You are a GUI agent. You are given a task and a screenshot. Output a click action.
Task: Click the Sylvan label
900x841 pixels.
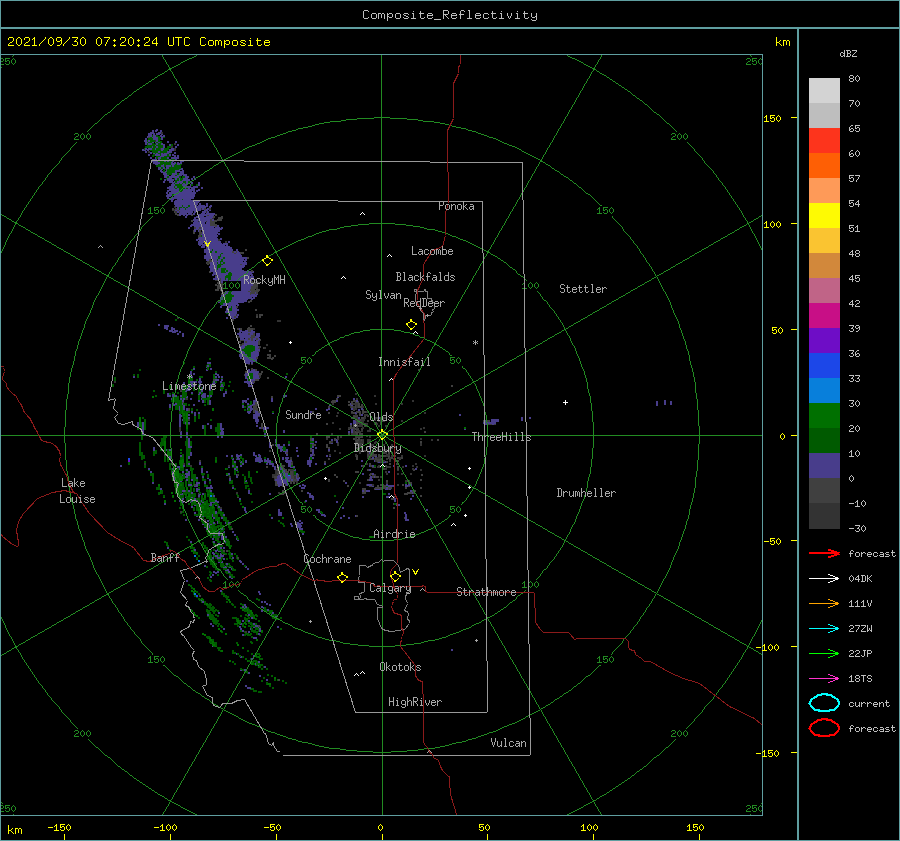383,295
